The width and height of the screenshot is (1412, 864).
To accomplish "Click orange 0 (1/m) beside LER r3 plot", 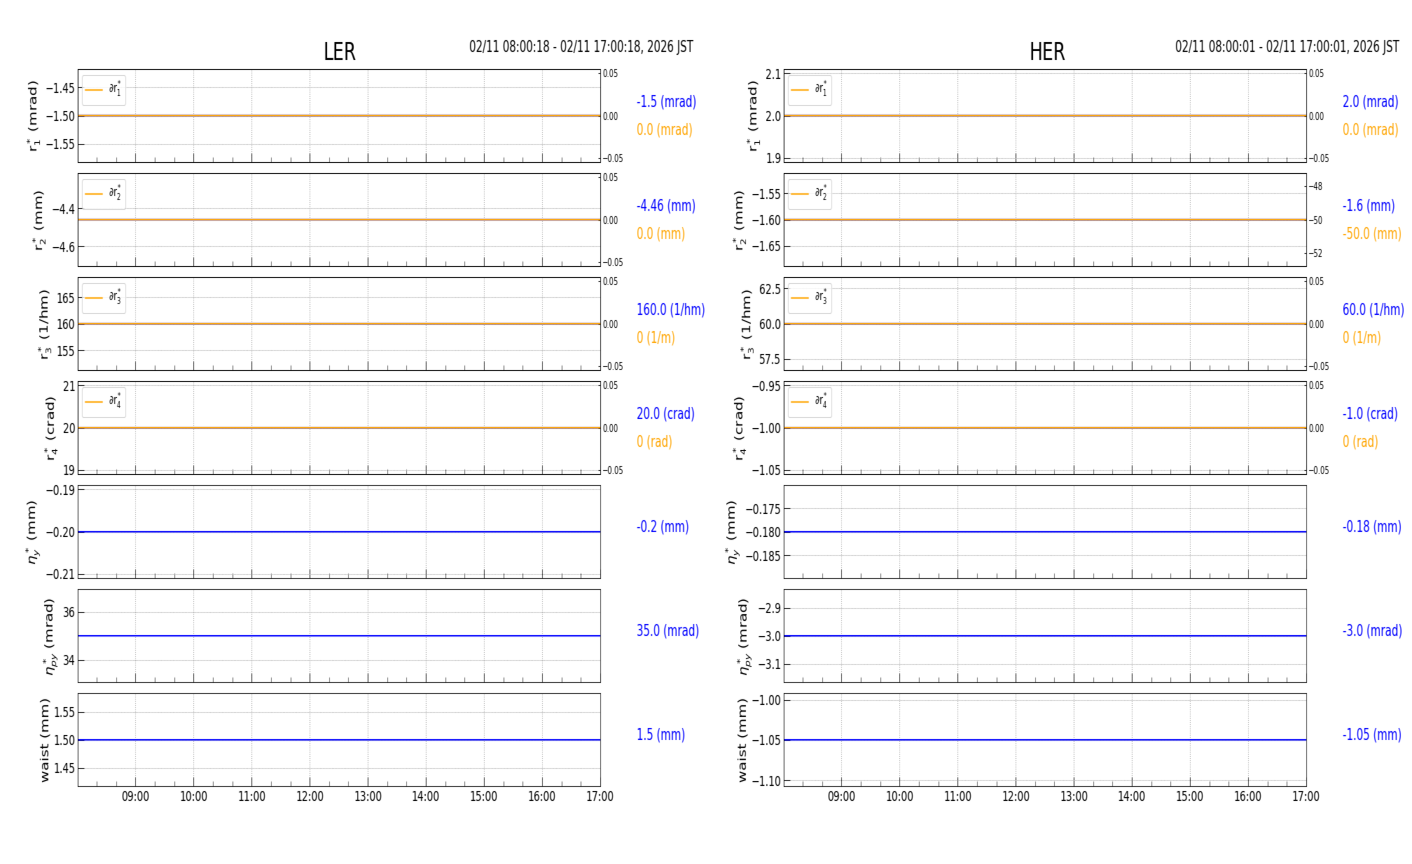I will point(655,338).
